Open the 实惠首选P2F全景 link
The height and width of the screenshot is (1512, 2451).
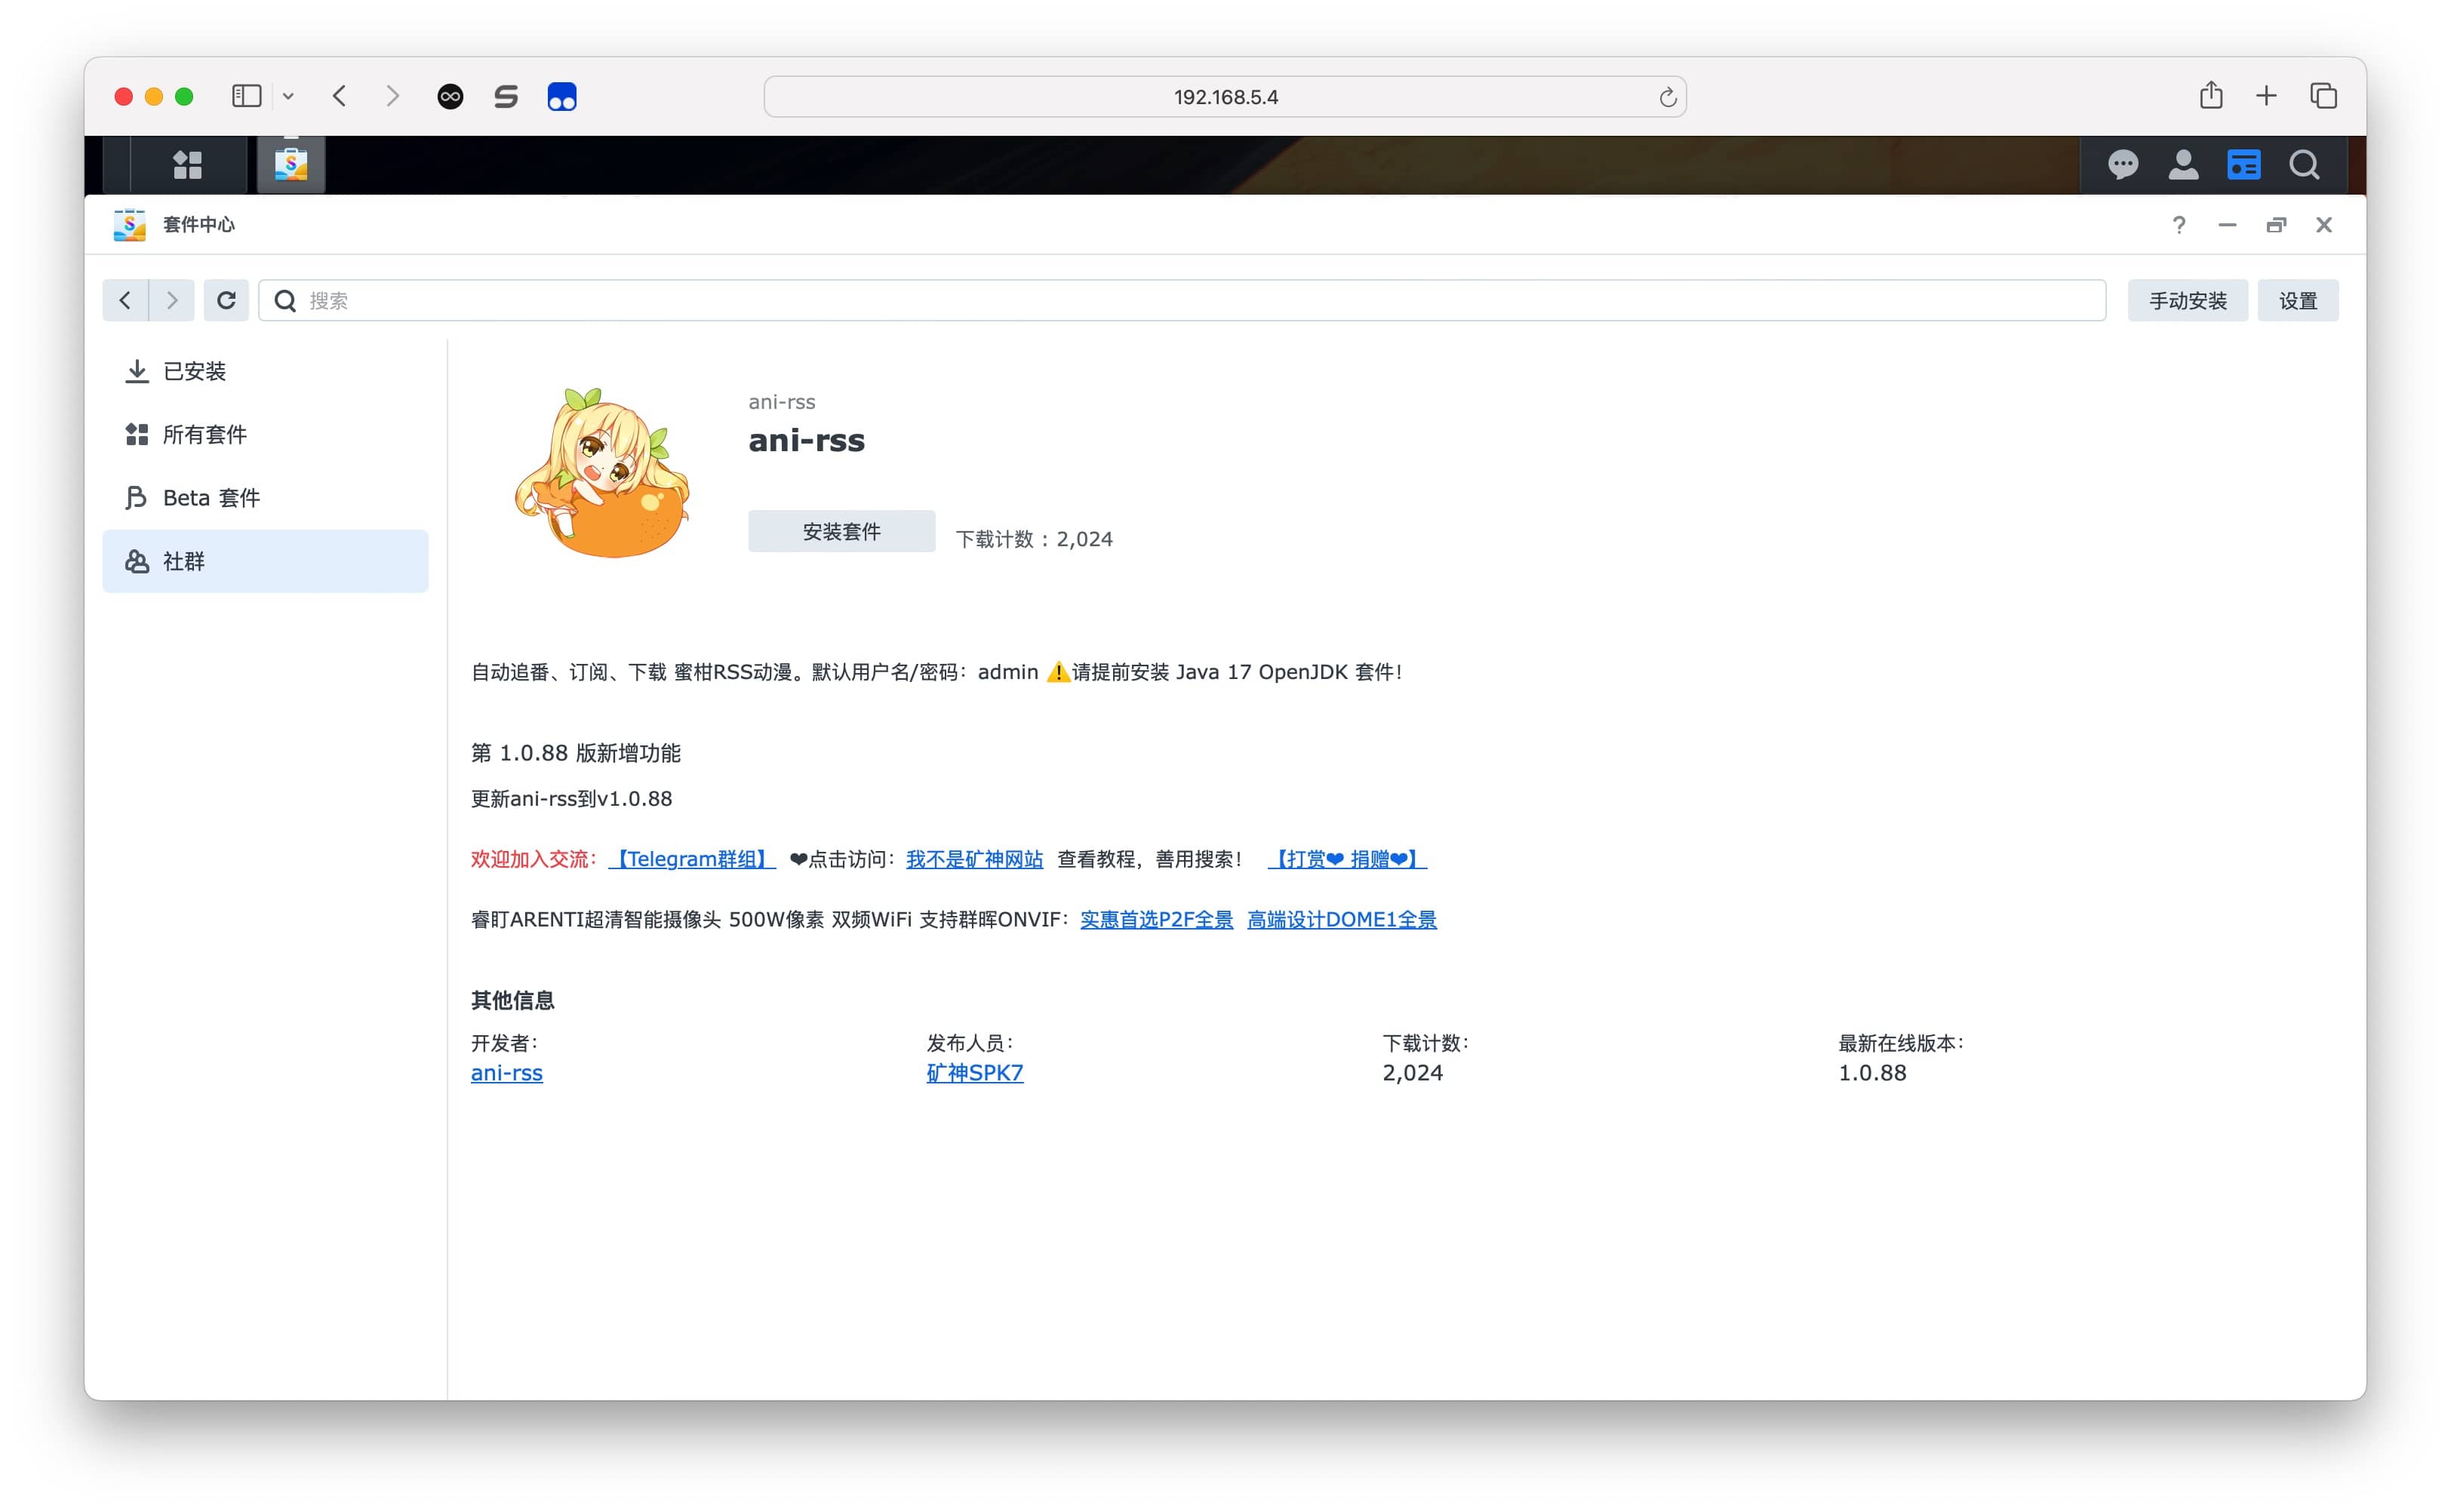pos(1156,919)
